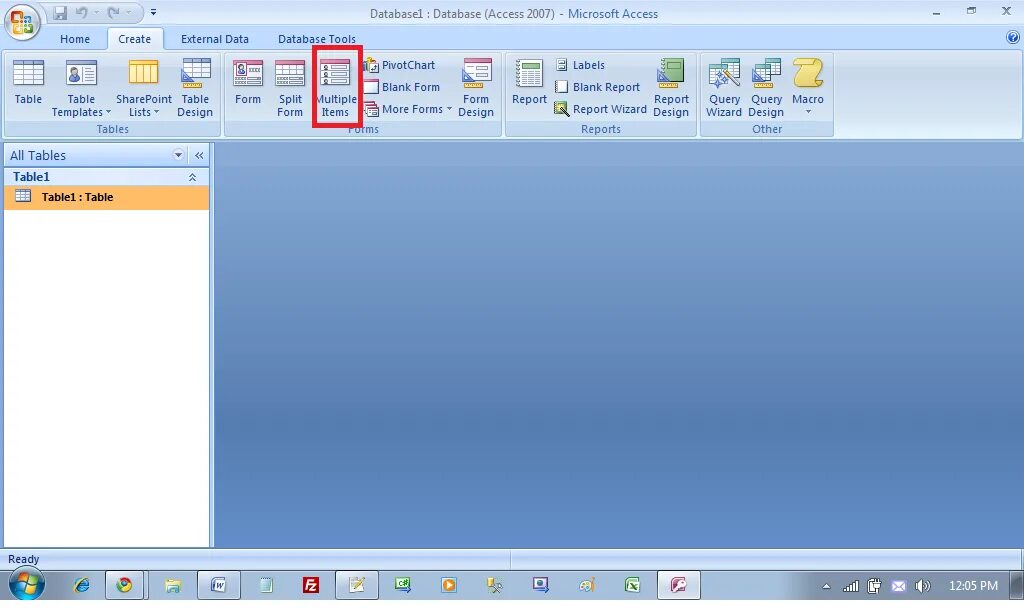Collapse the Navigation Pane shutter bar
The width and height of the screenshot is (1024, 611).
tap(199, 155)
